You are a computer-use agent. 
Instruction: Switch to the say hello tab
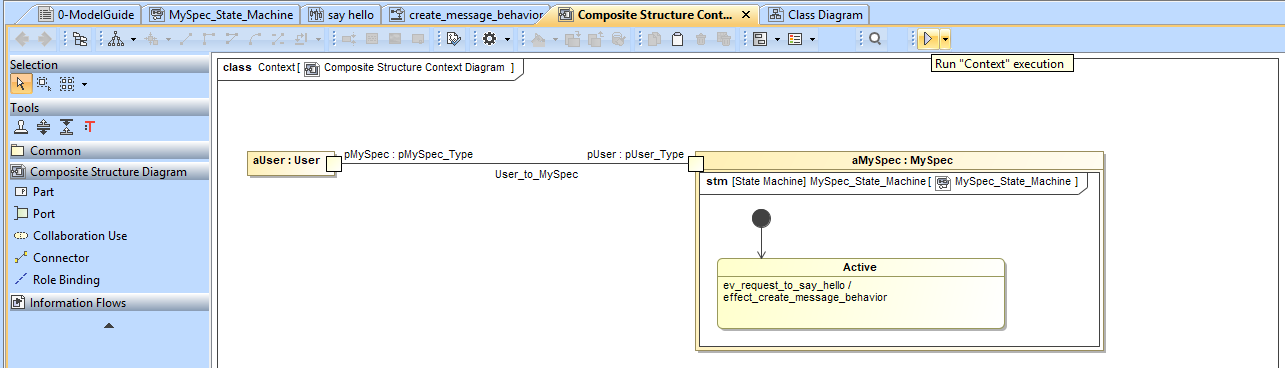(342, 14)
